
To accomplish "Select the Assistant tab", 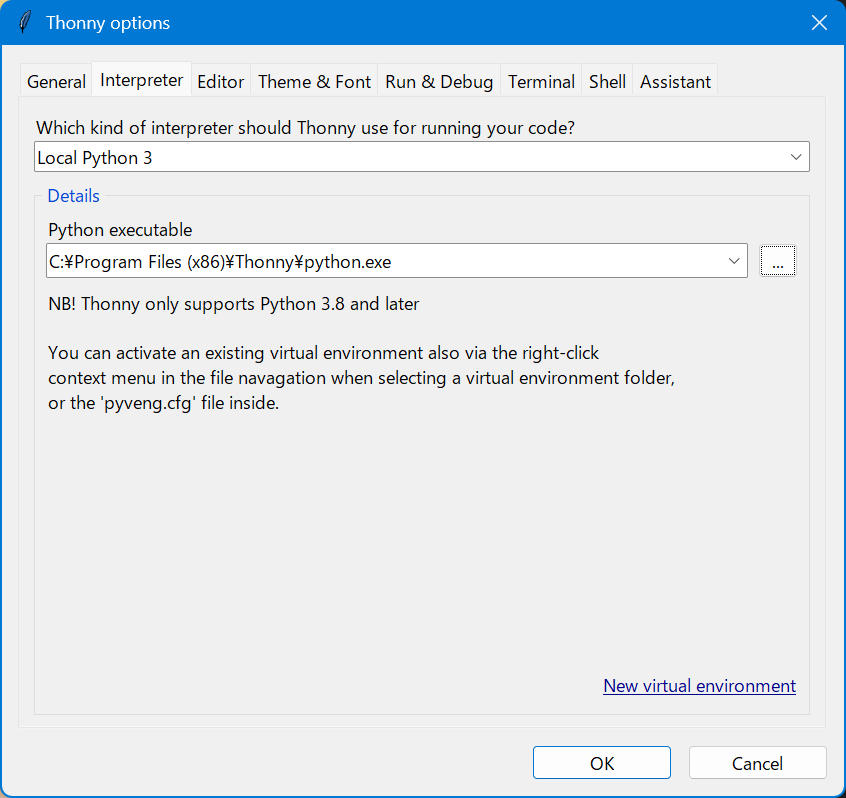I will coord(675,81).
